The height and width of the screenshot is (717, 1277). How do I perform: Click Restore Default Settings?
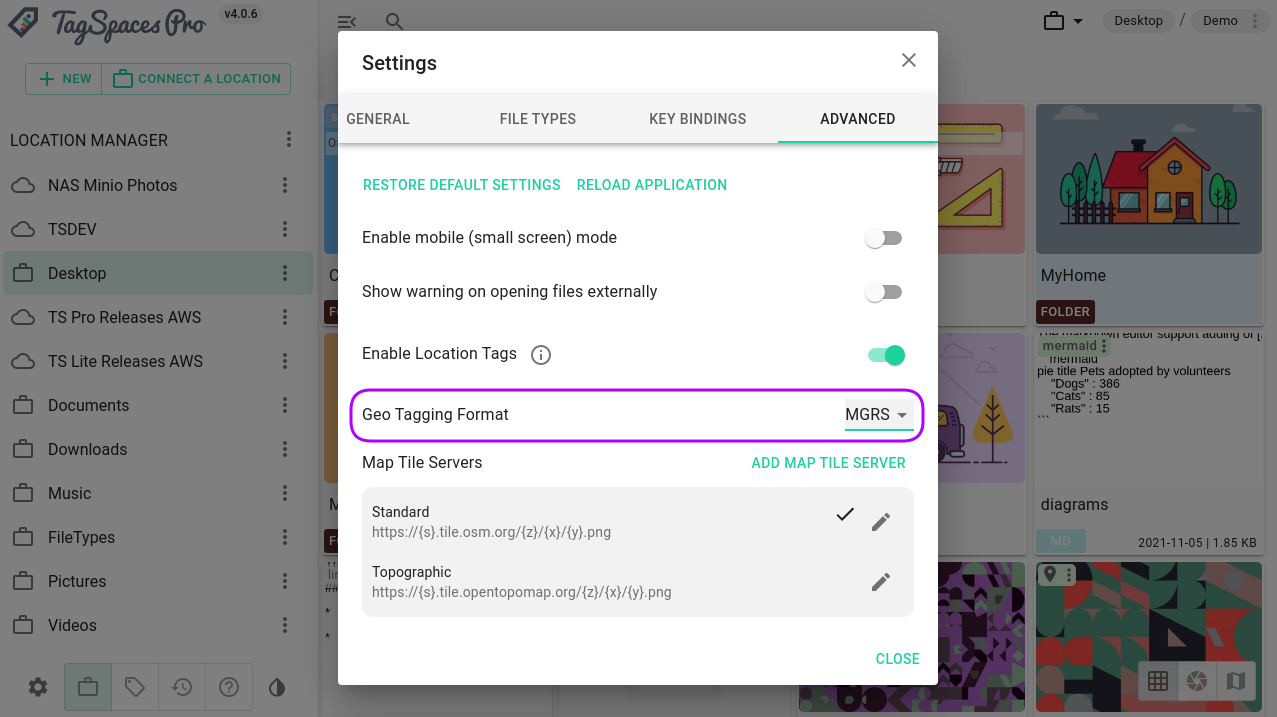point(461,184)
